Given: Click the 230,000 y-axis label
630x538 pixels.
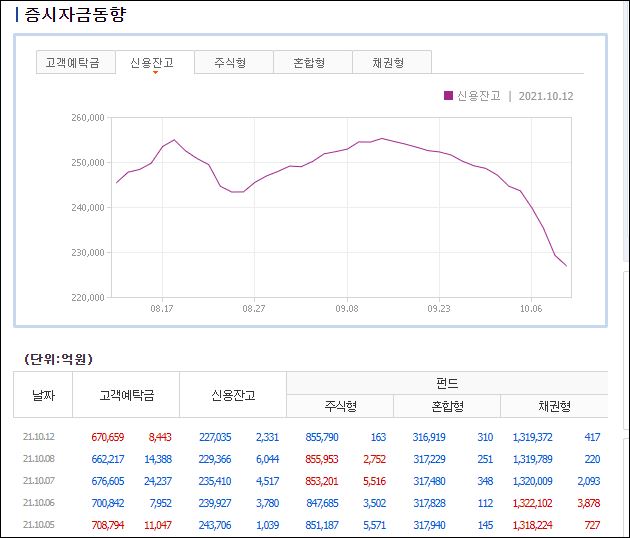Looking at the screenshot, I should pos(88,253).
